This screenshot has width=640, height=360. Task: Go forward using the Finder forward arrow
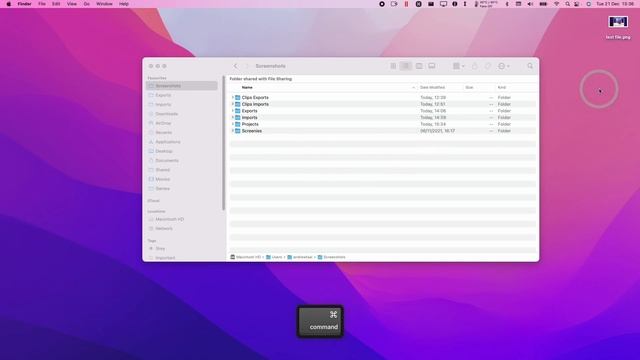pos(246,66)
